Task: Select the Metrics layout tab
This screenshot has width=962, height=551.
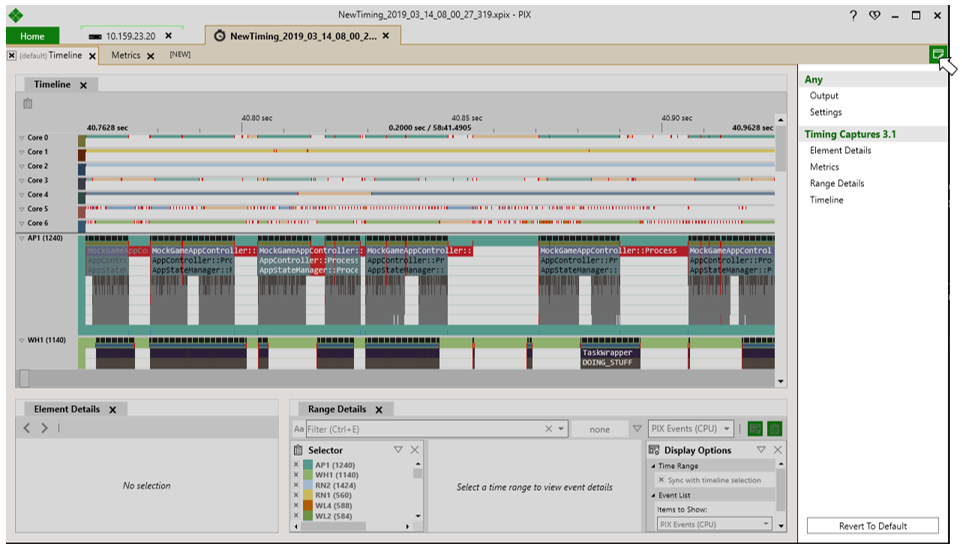Action: point(126,55)
